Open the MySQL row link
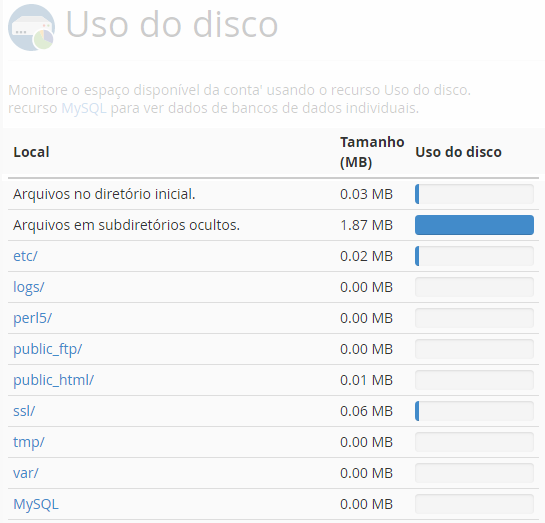Image resolution: width=545 pixels, height=523 pixels. coord(36,504)
